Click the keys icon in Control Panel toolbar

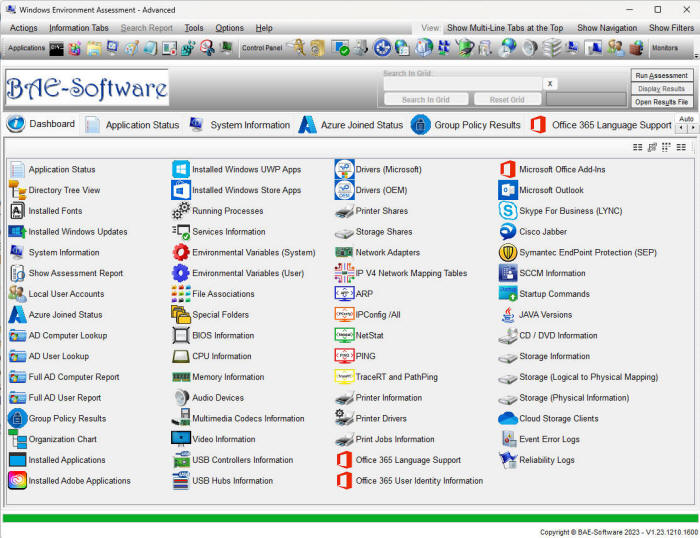[298, 48]
